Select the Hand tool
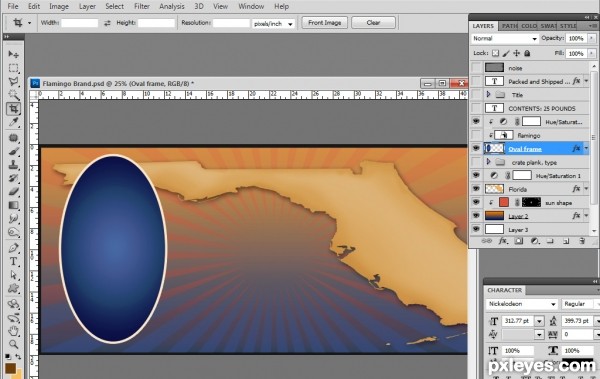This screenshot has height=379, width=600. coord(13,331)
